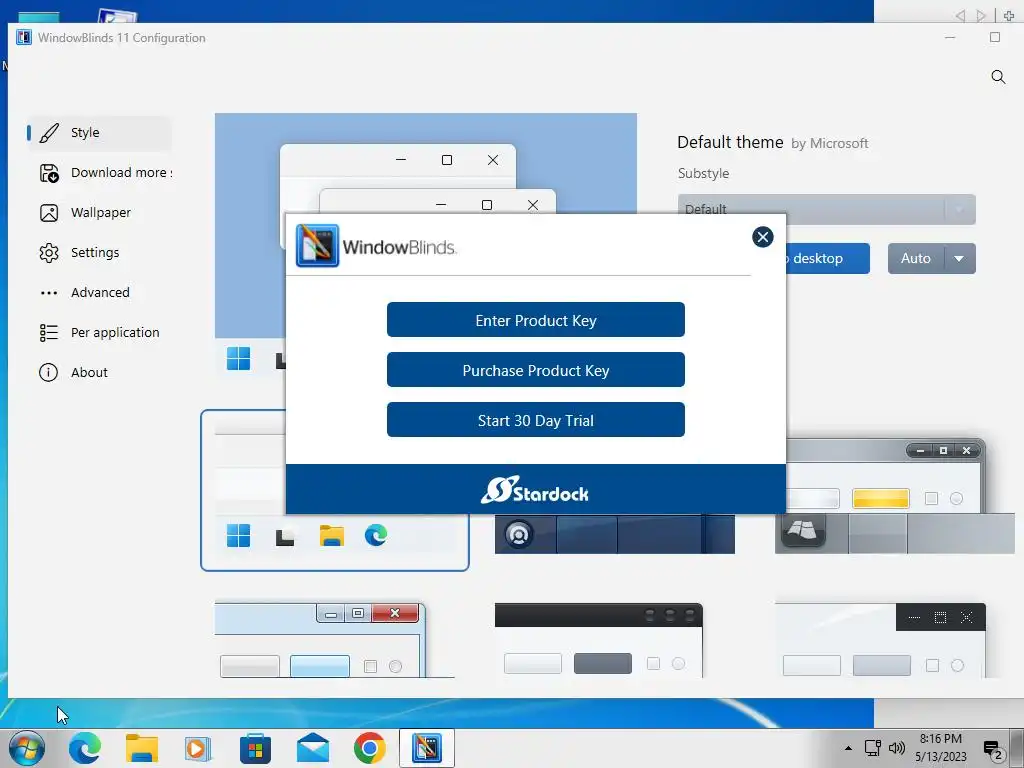Click the WindowBlinds logo in dialog
The height and width of the screenshot is (768, 1024).
(376, 246)
